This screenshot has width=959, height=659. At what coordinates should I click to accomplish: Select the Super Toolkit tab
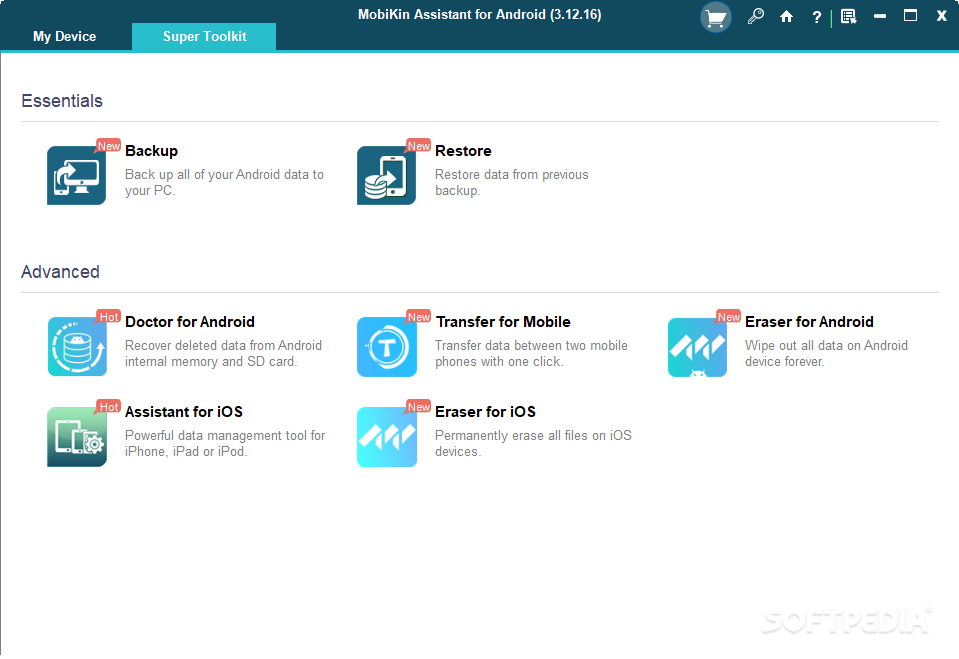pos(204,37)
